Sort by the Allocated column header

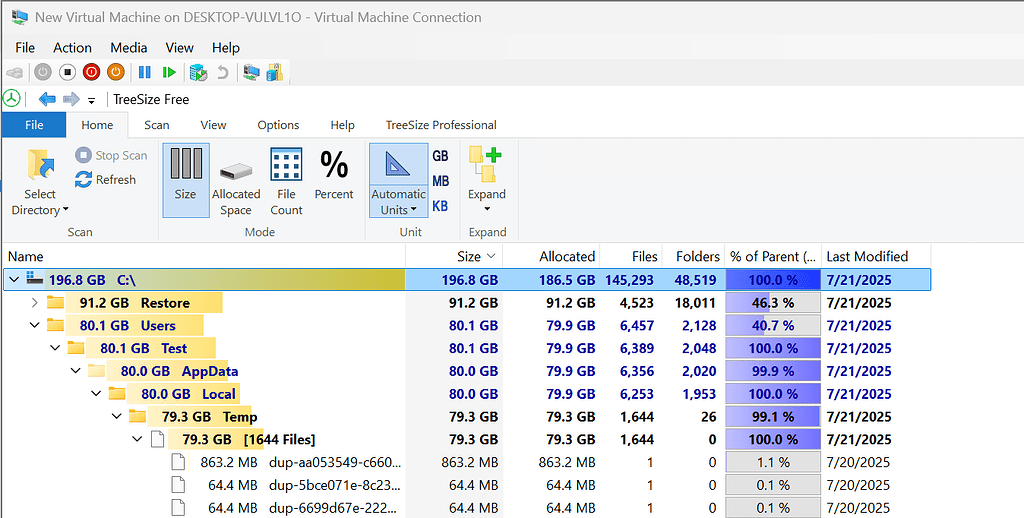[x=567, y=256]
